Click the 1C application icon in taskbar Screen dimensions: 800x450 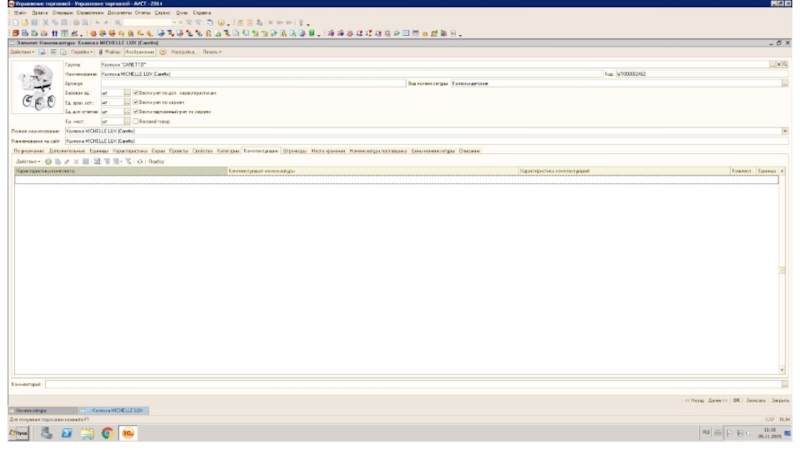pos(127,433)
